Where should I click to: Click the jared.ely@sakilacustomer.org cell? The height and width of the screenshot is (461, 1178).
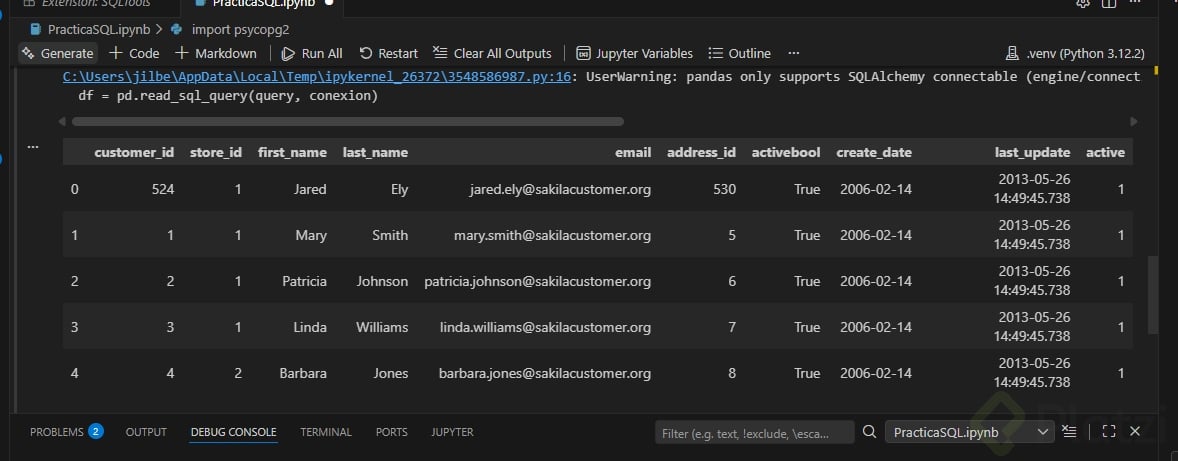(x=560, y=189)
